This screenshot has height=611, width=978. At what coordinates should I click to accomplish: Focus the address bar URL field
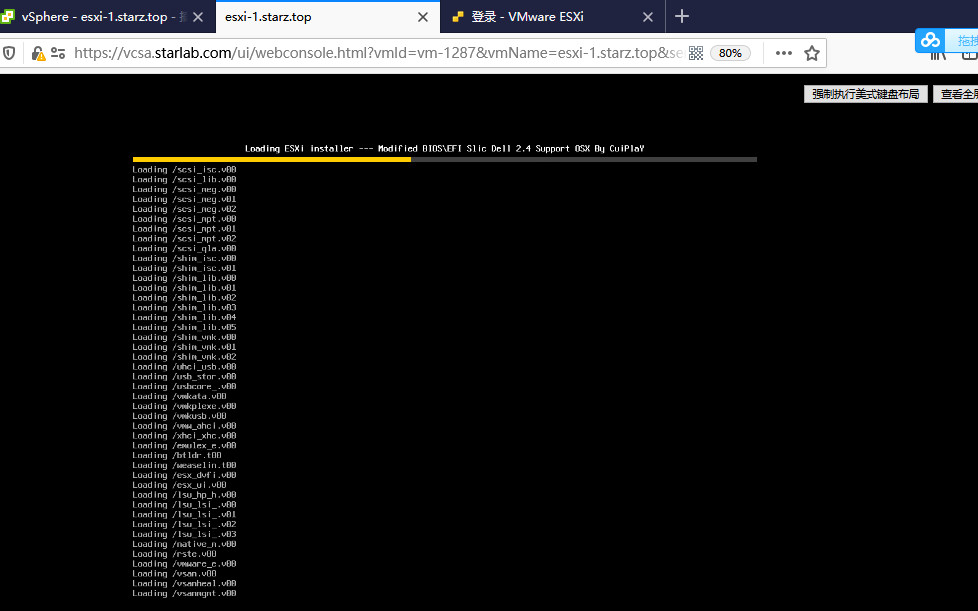[378, 53]
